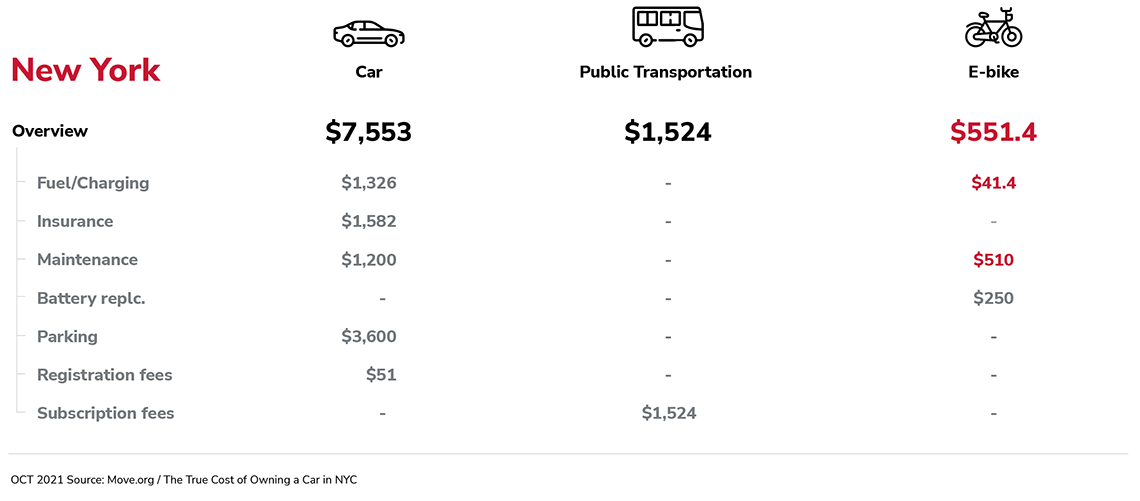Select the Insurance row label
Image resolution: width=1140 pixels, height=501 pixels.
click(75, 221)
